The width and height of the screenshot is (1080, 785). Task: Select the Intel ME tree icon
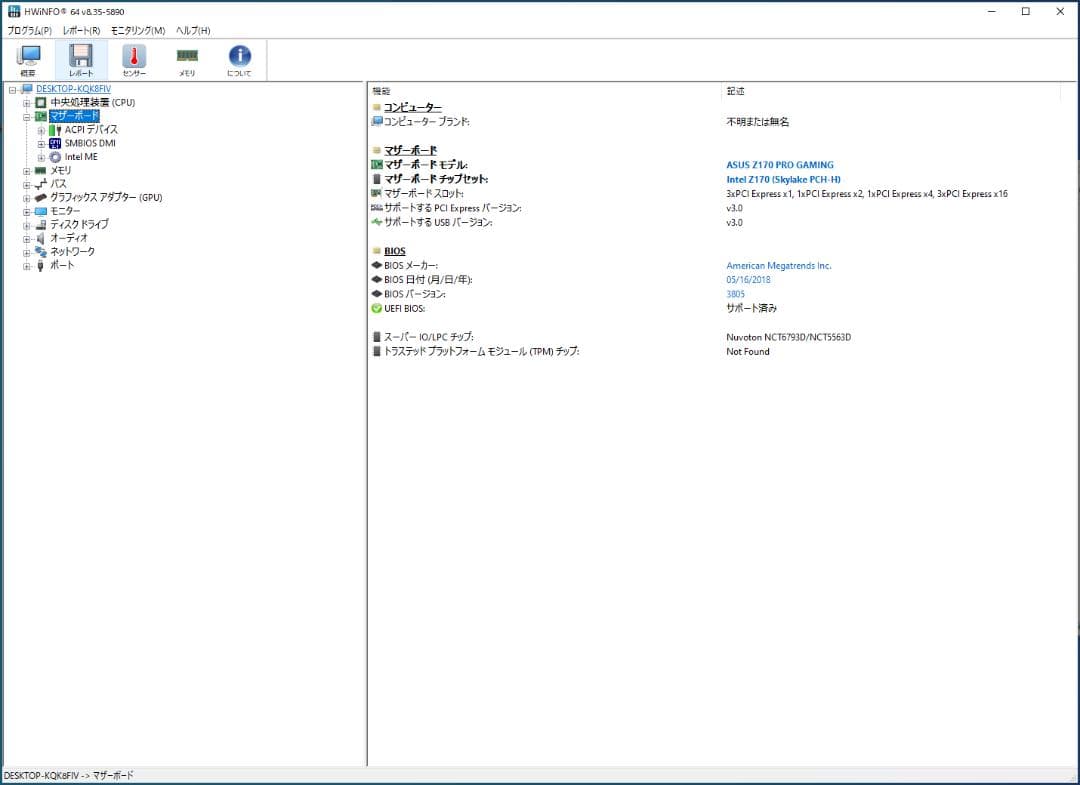point(56,157)
